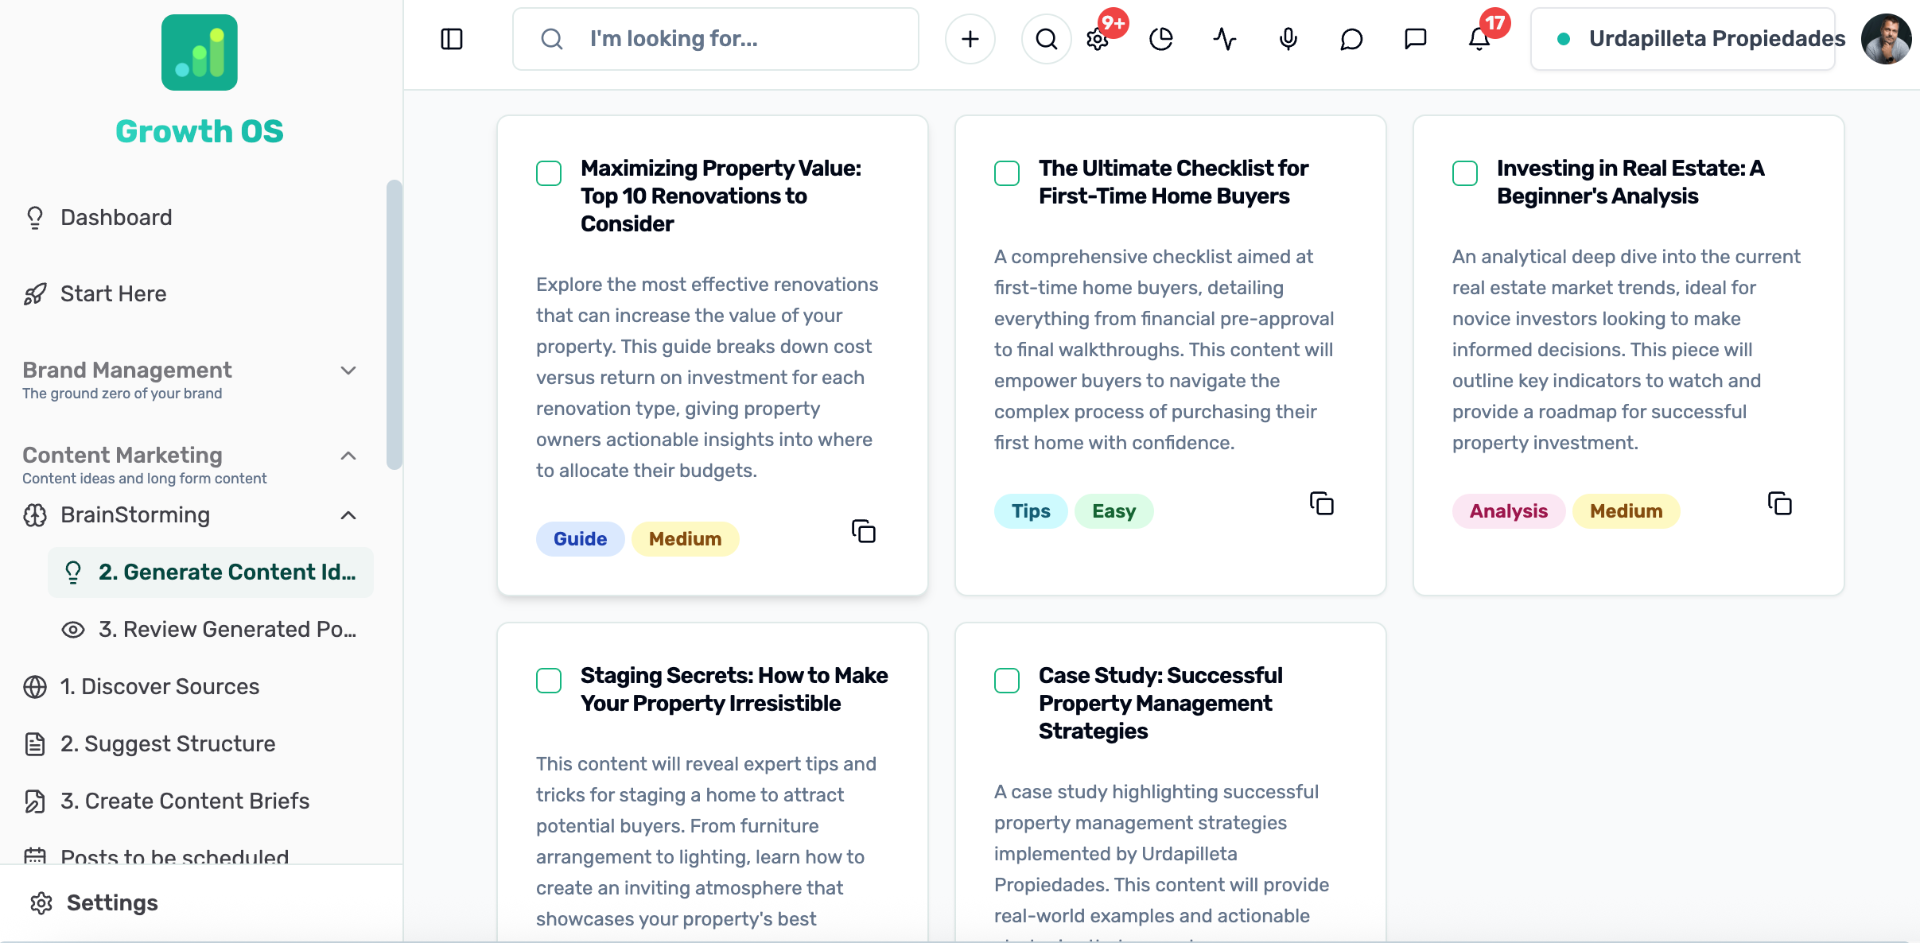This screenshot has height=943, width=1920.
Task: Check the Maximizing Property Value checkbox
Action: pos(549,173)
